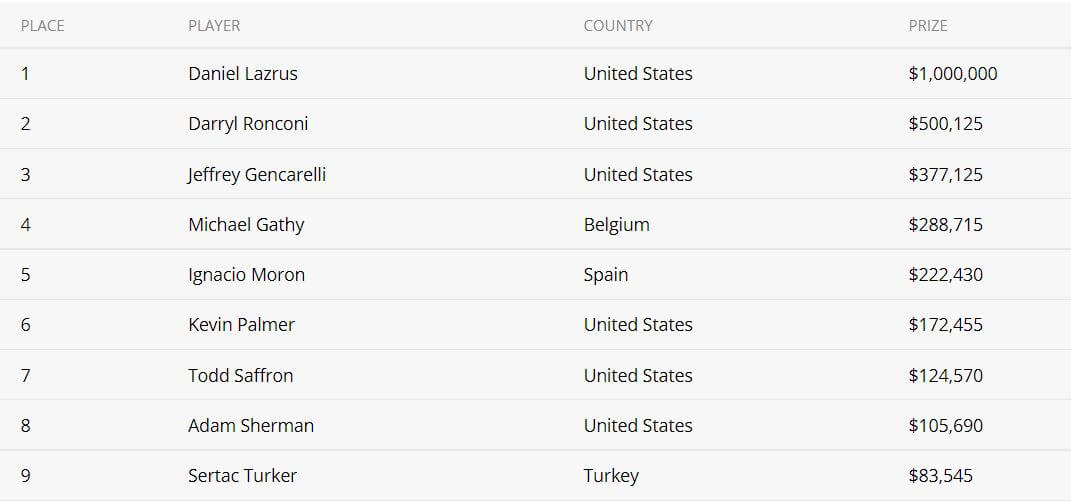Click Adam Sherman player name
This screenshot has width=1071, height=501.
pyautogui.click(x=251, y=425)
